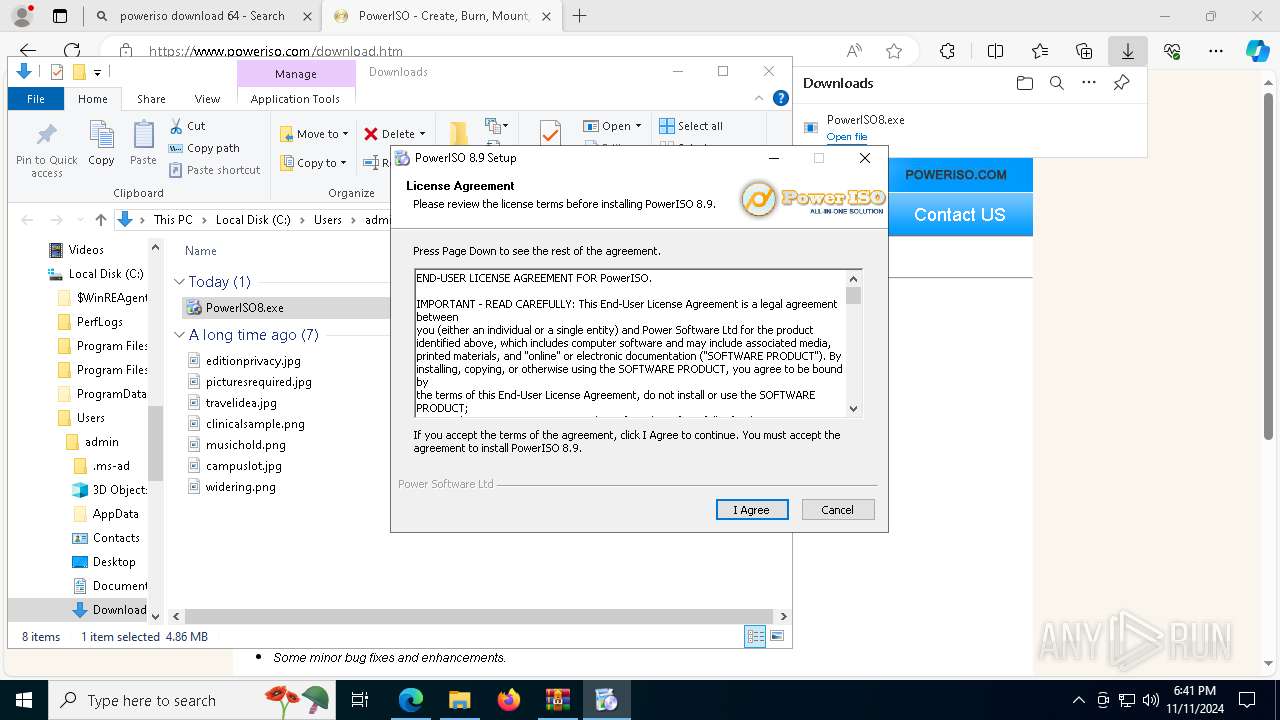Image resolution: width=1280 pixels, height=720 pixels.
Task: Select Share ribbon tab in Explorer
Action: click(x=151, y=99)
